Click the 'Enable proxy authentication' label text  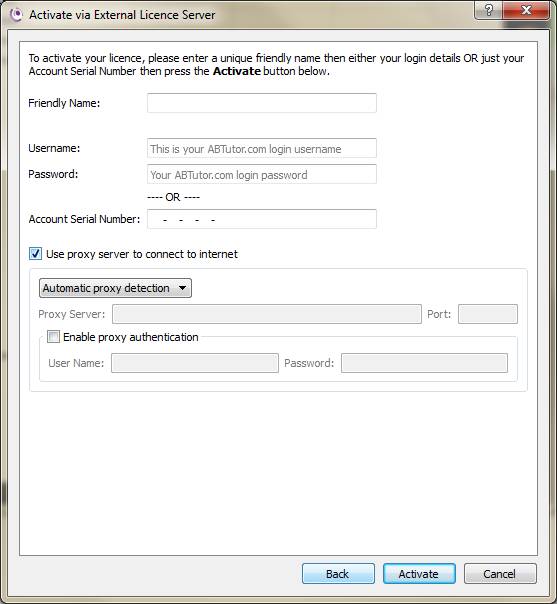click(x=131, y=337)
